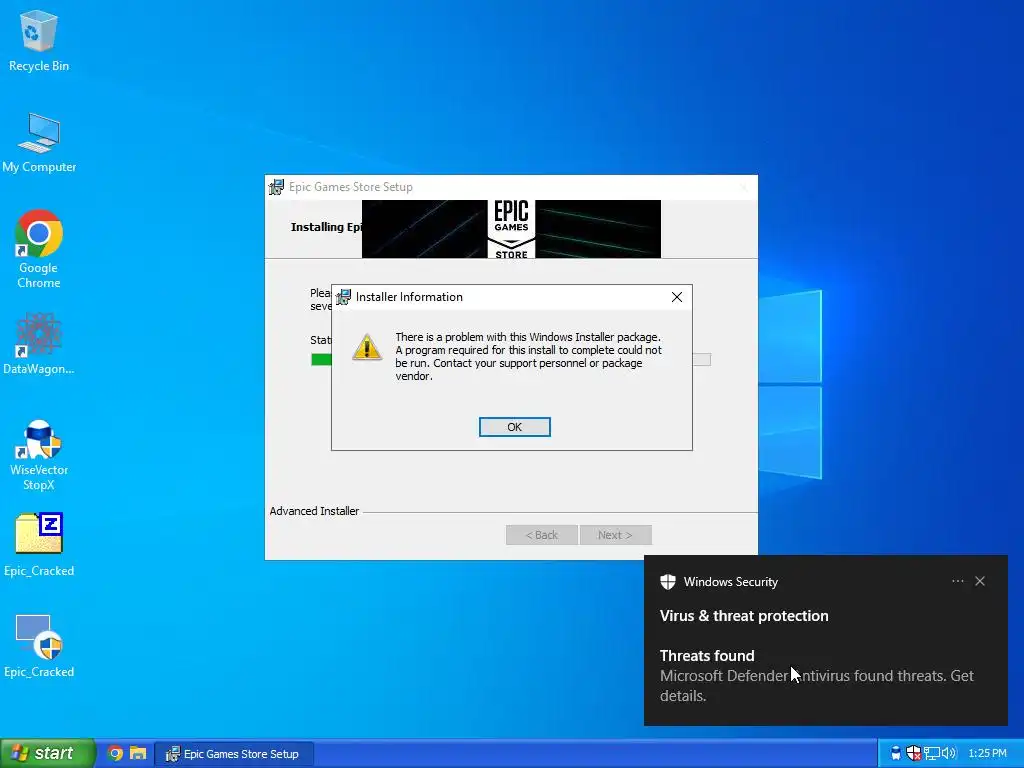Select the My Computer desktop icon
This screenshot has width=1024, height=768.
point(39,142)
